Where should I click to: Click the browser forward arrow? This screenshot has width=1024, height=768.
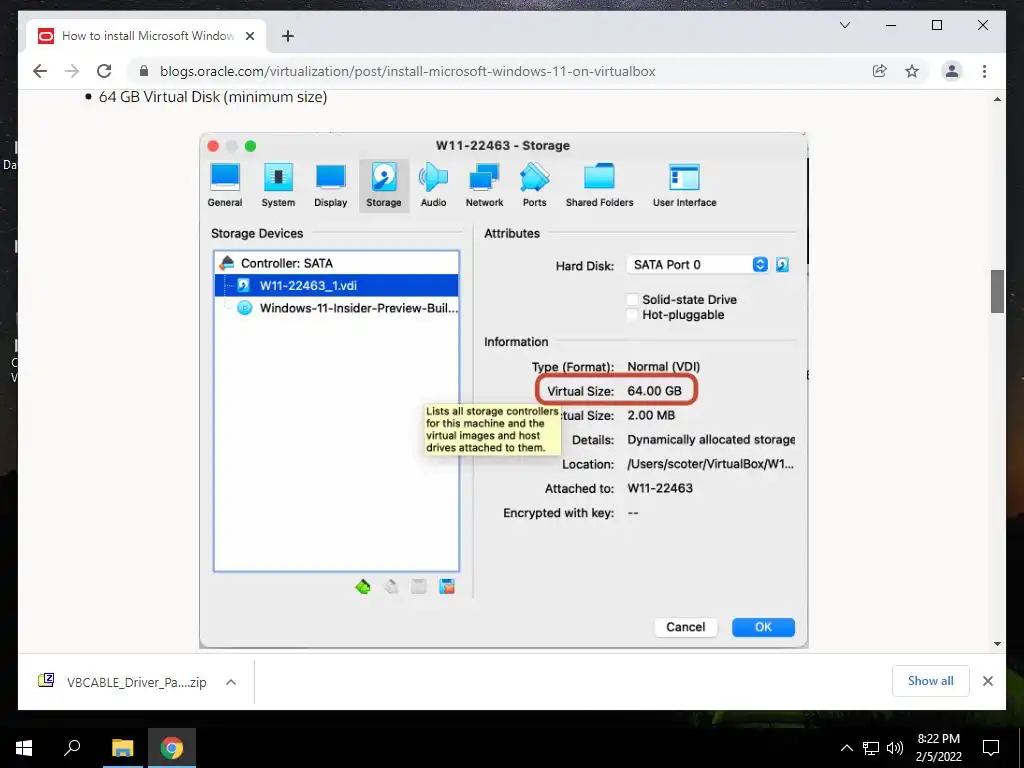[x=72, y=71]
